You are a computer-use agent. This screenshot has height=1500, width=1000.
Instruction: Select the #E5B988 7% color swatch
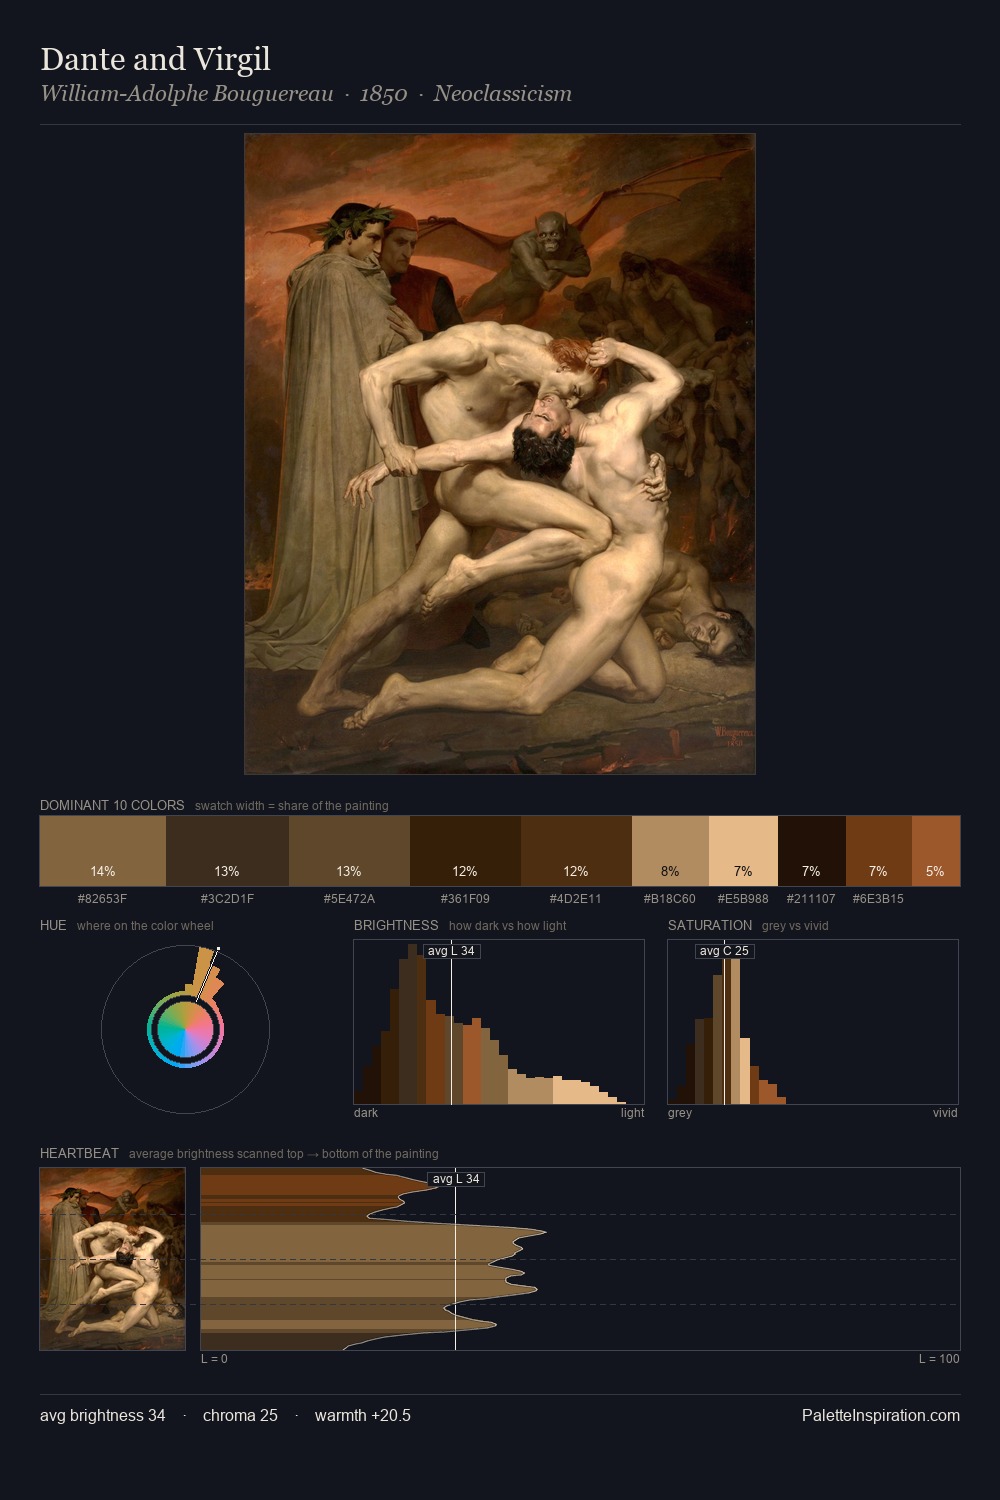[743, 851]
